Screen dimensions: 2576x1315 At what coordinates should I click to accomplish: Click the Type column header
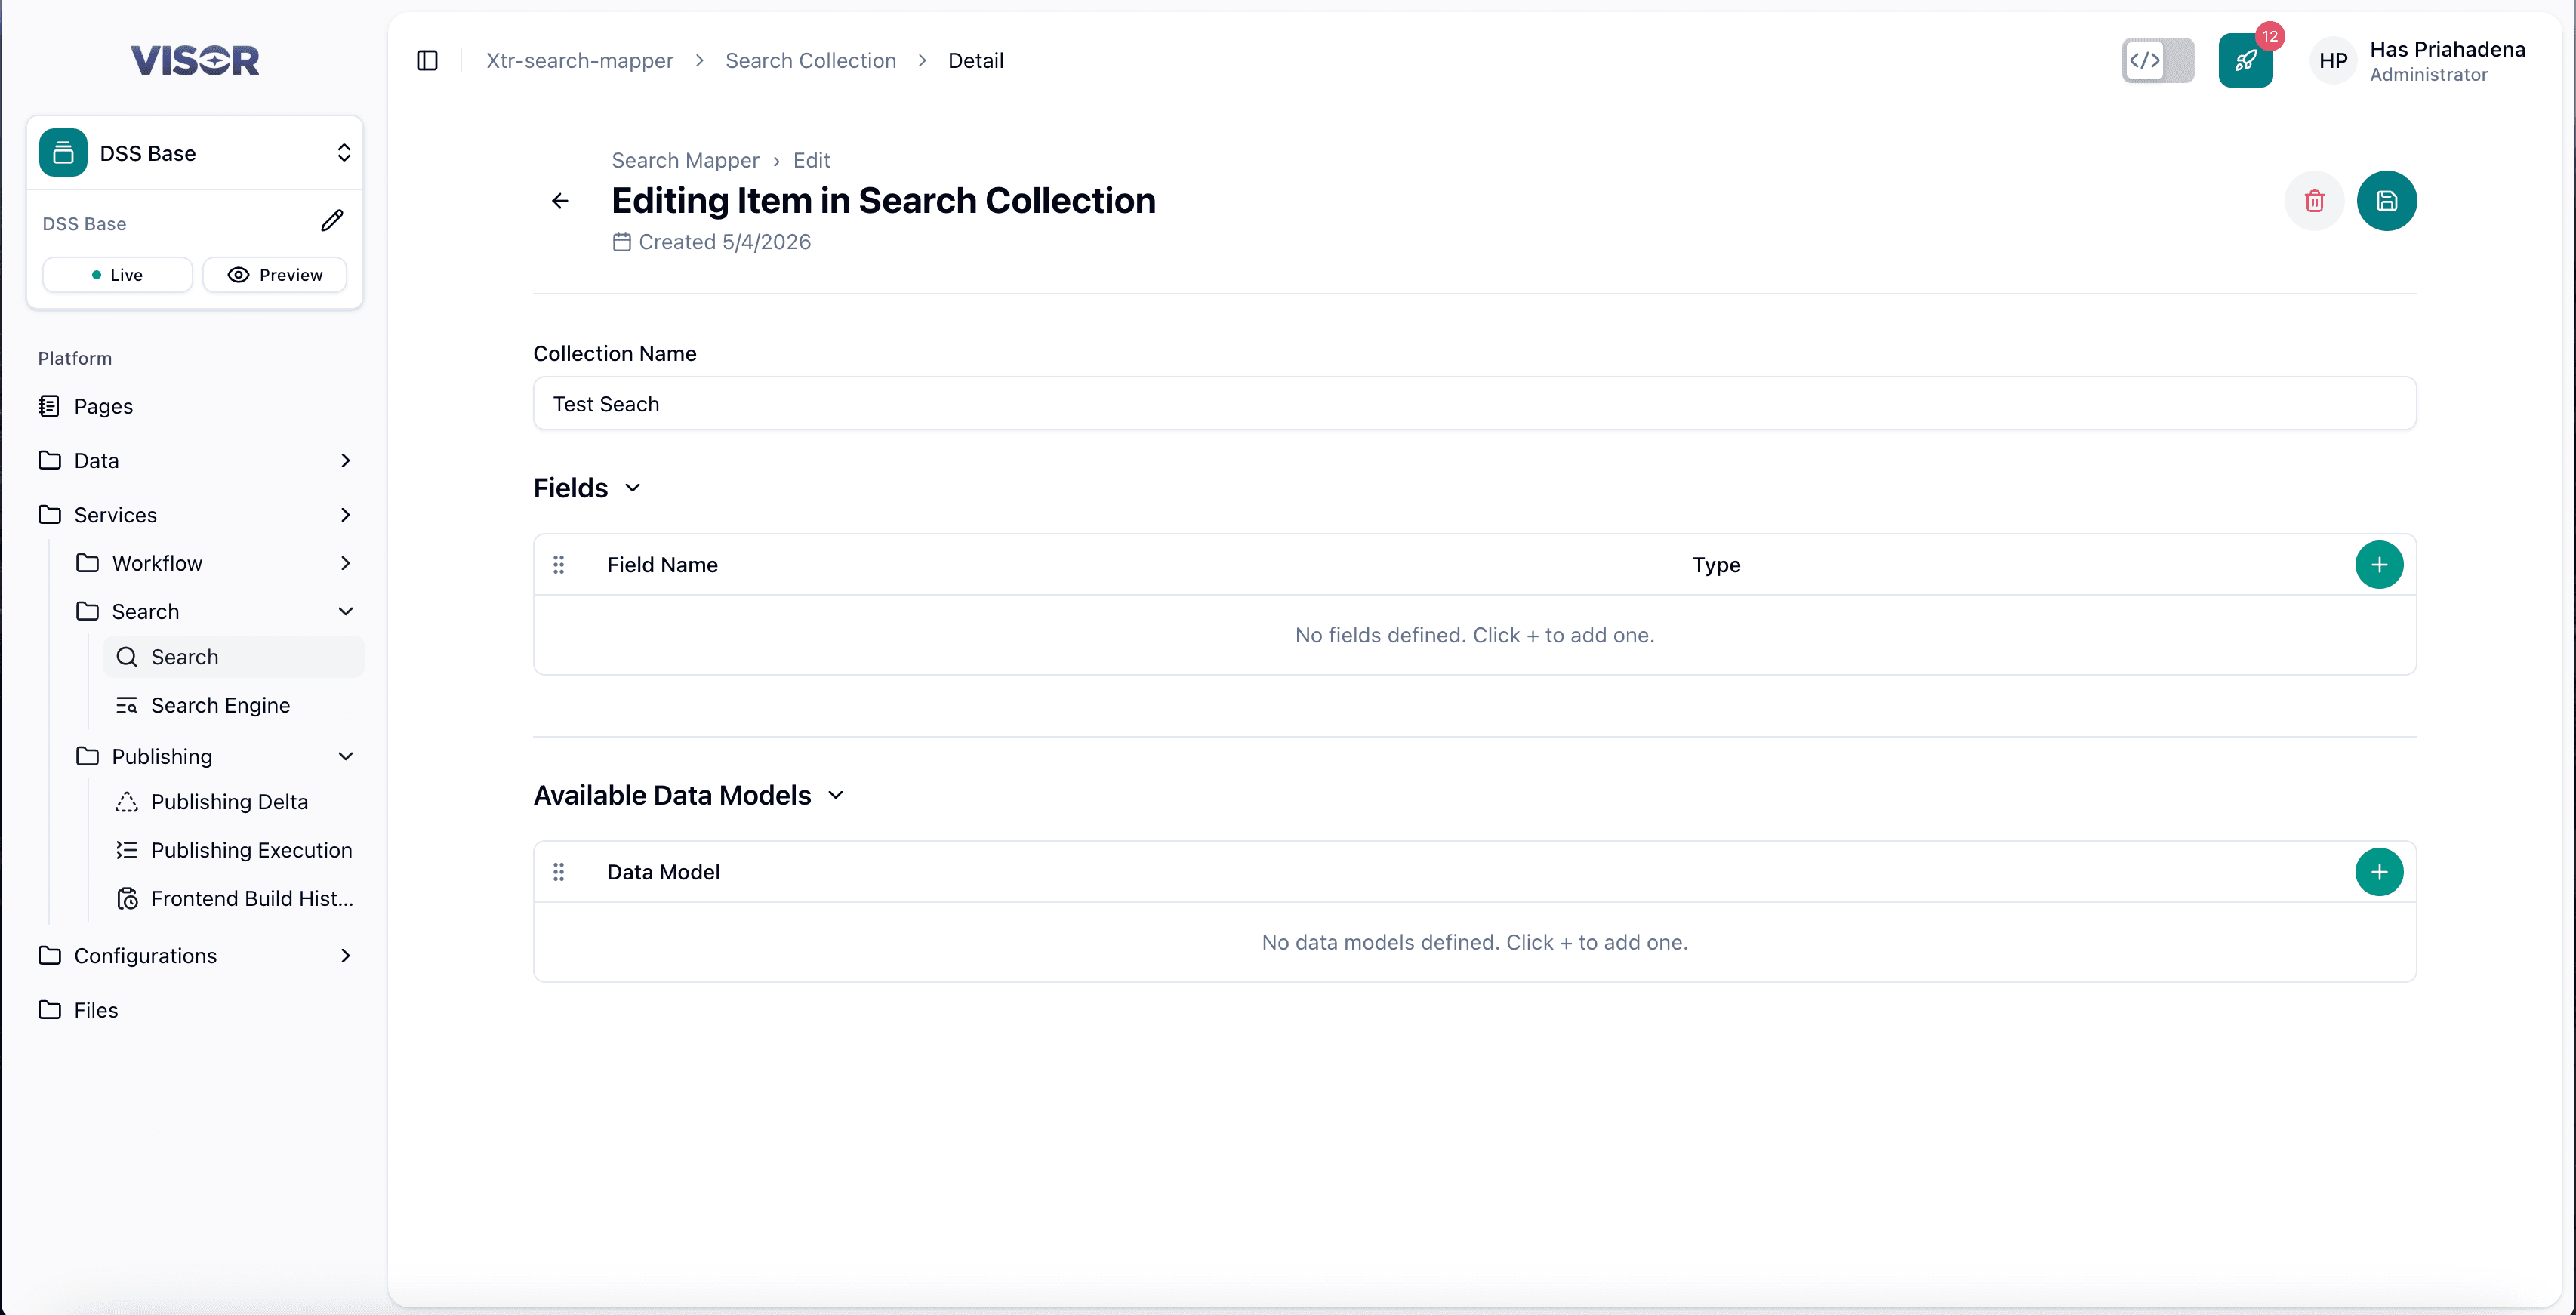pos(1716,565)
